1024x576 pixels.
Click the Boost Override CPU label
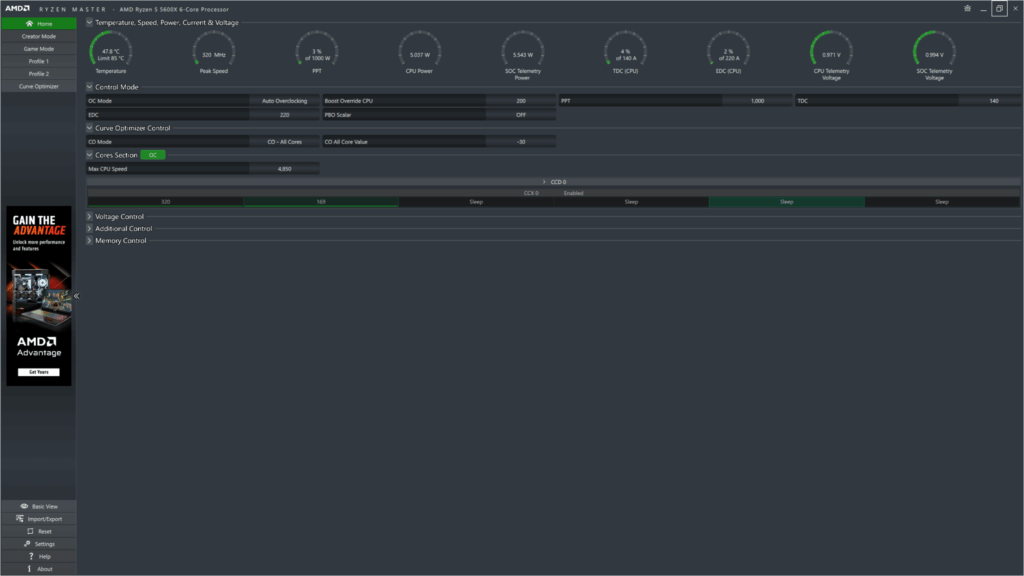[x=349, y=101]
